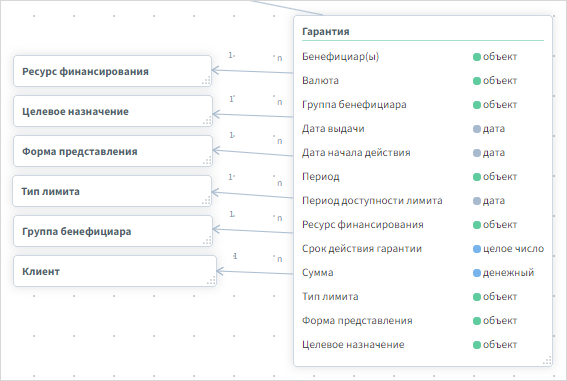Click resize grip of Тип лимита box
This screenshot has width=567, height=381.
click(x=206, y=201)
